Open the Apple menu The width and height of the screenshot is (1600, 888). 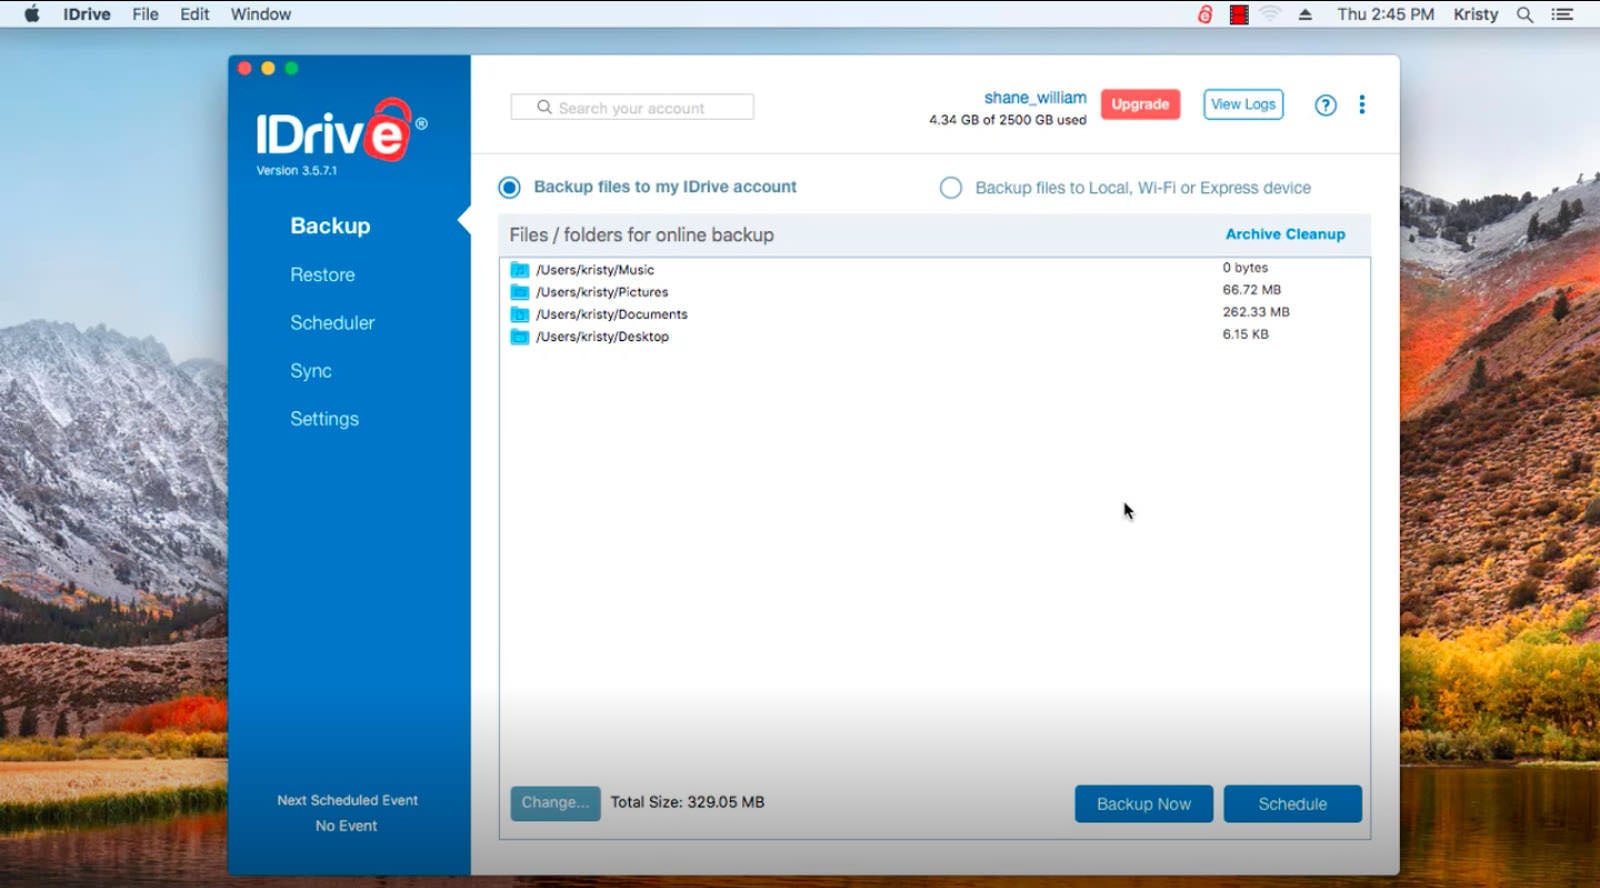coord(32,14)
